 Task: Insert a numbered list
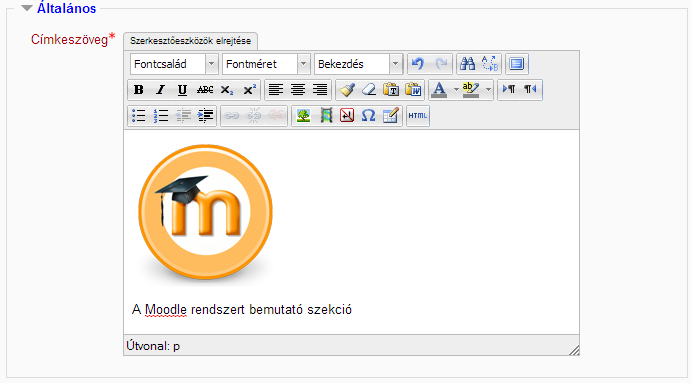(160, 116)
